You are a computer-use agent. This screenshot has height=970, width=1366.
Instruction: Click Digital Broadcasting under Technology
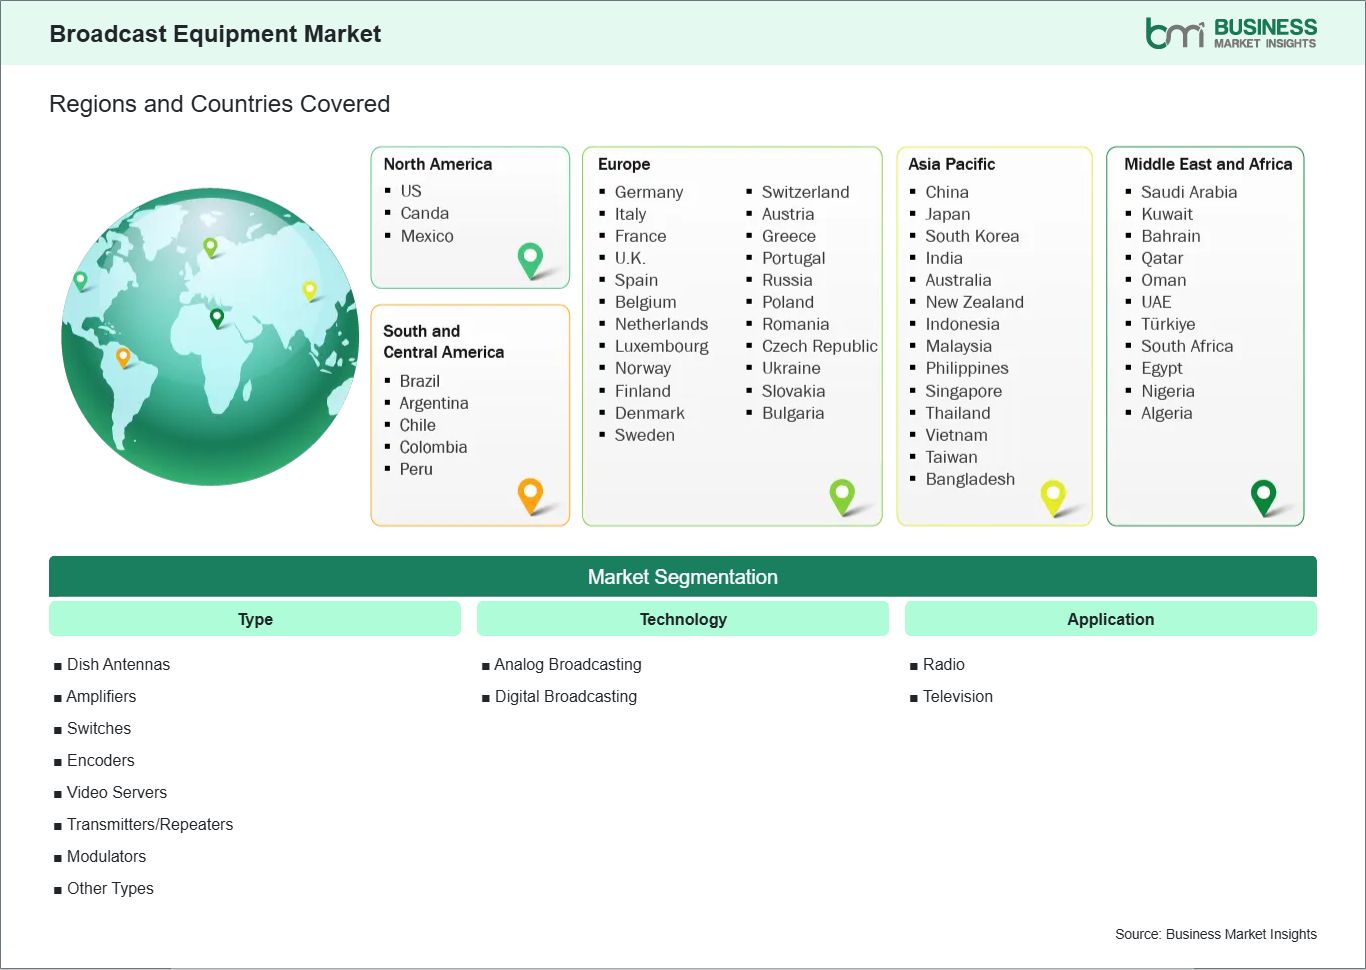pyautogui.click(x=565, y=696)
